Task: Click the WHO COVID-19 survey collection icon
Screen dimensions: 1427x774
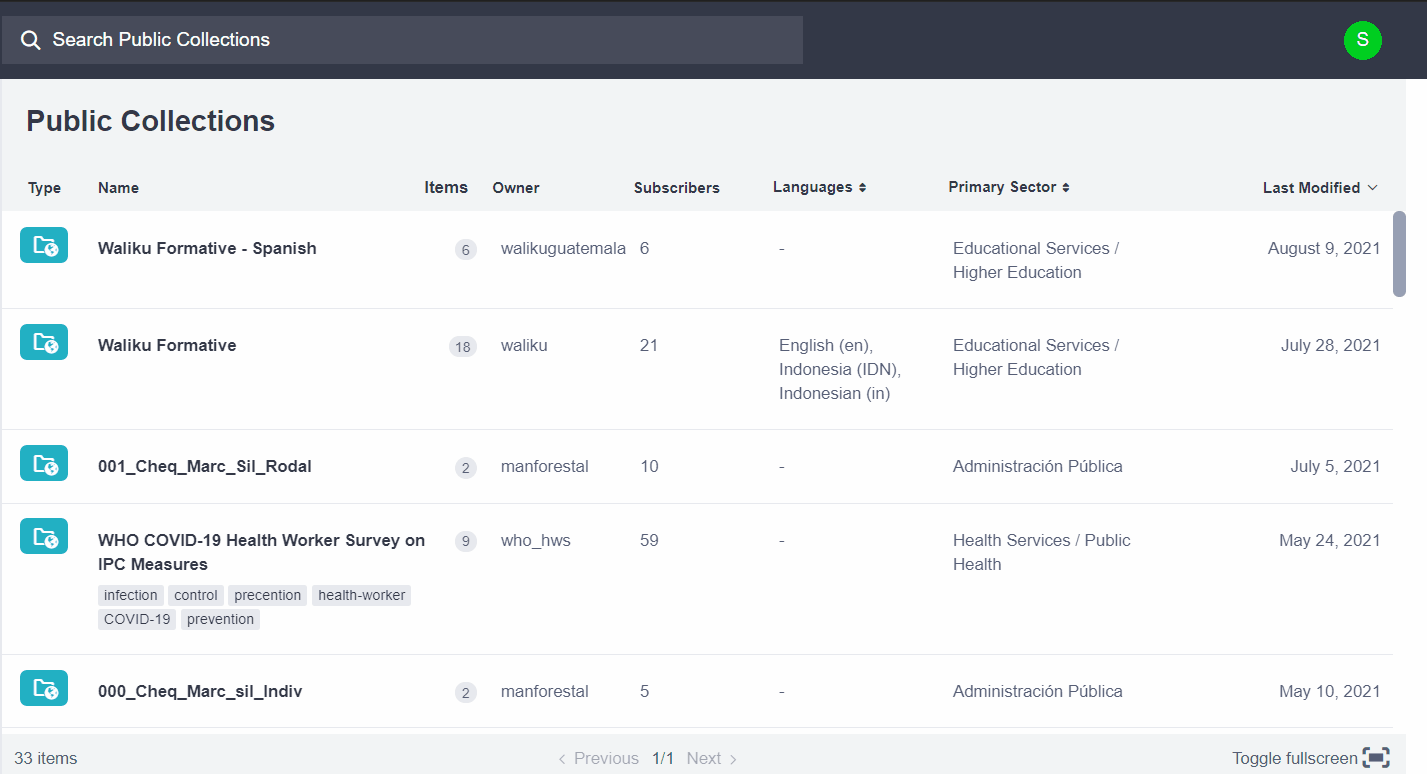Action: [x=44, y=537]
